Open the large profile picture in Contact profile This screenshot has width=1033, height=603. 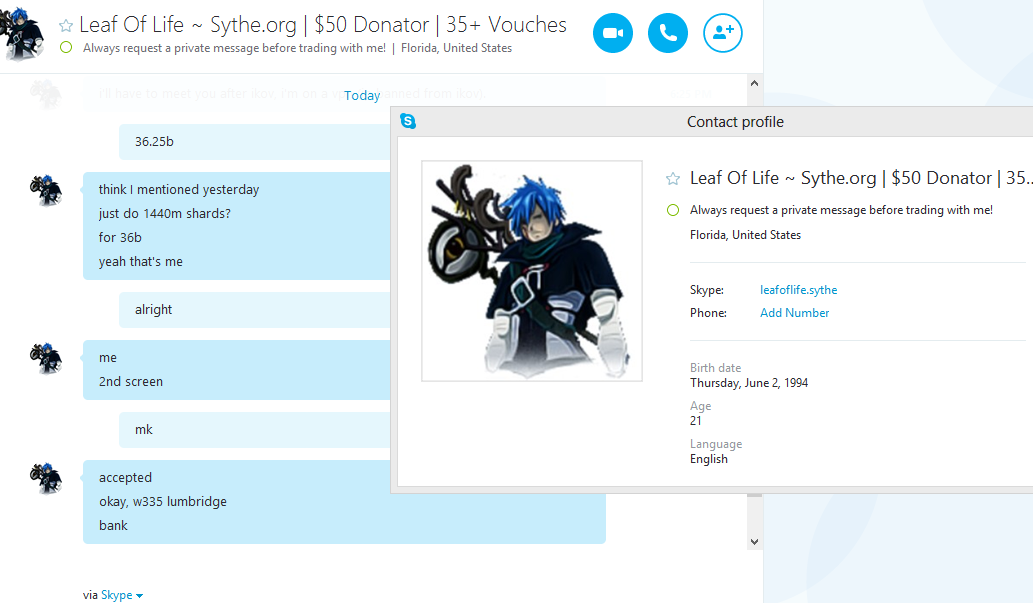pyautogui.click(x=532, y=271)
